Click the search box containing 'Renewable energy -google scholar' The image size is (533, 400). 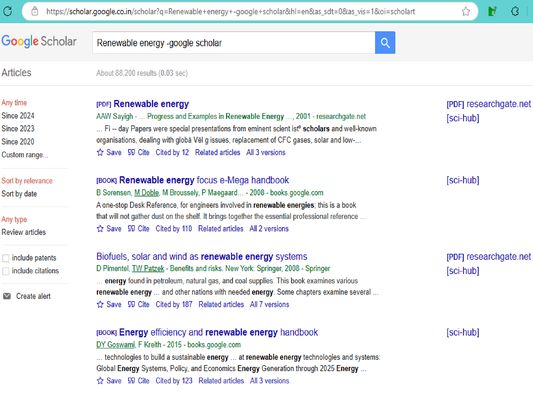point(234,43)
